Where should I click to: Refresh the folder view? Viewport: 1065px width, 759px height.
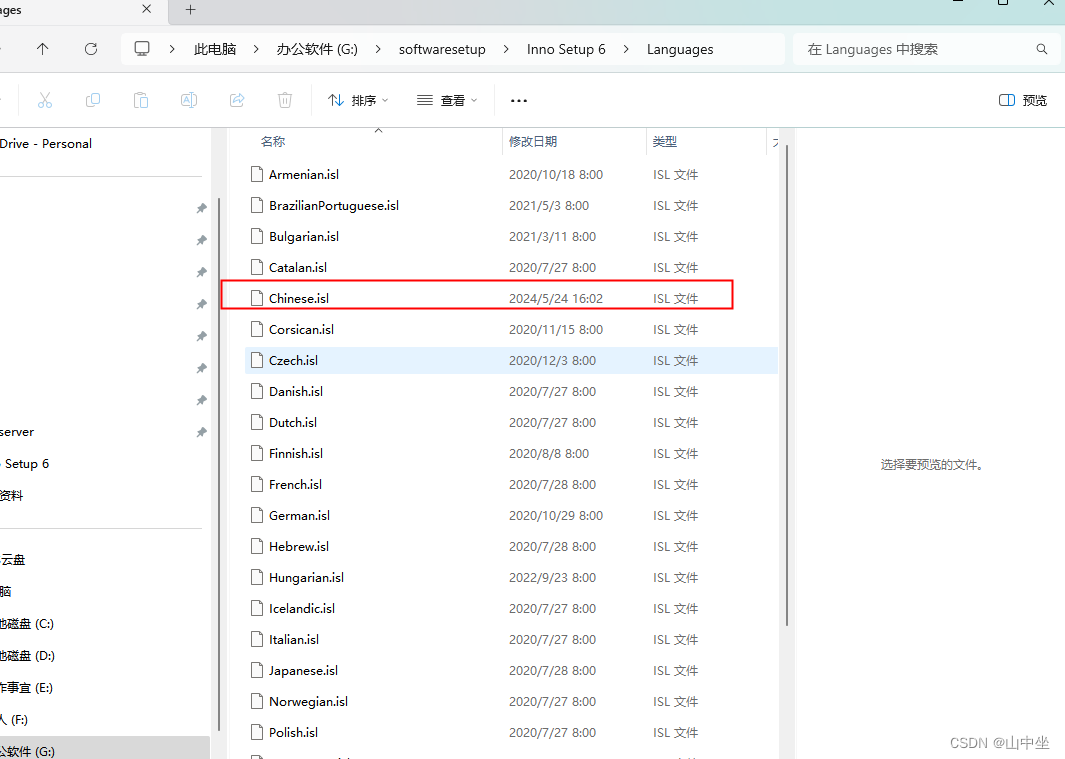[91, 49]
